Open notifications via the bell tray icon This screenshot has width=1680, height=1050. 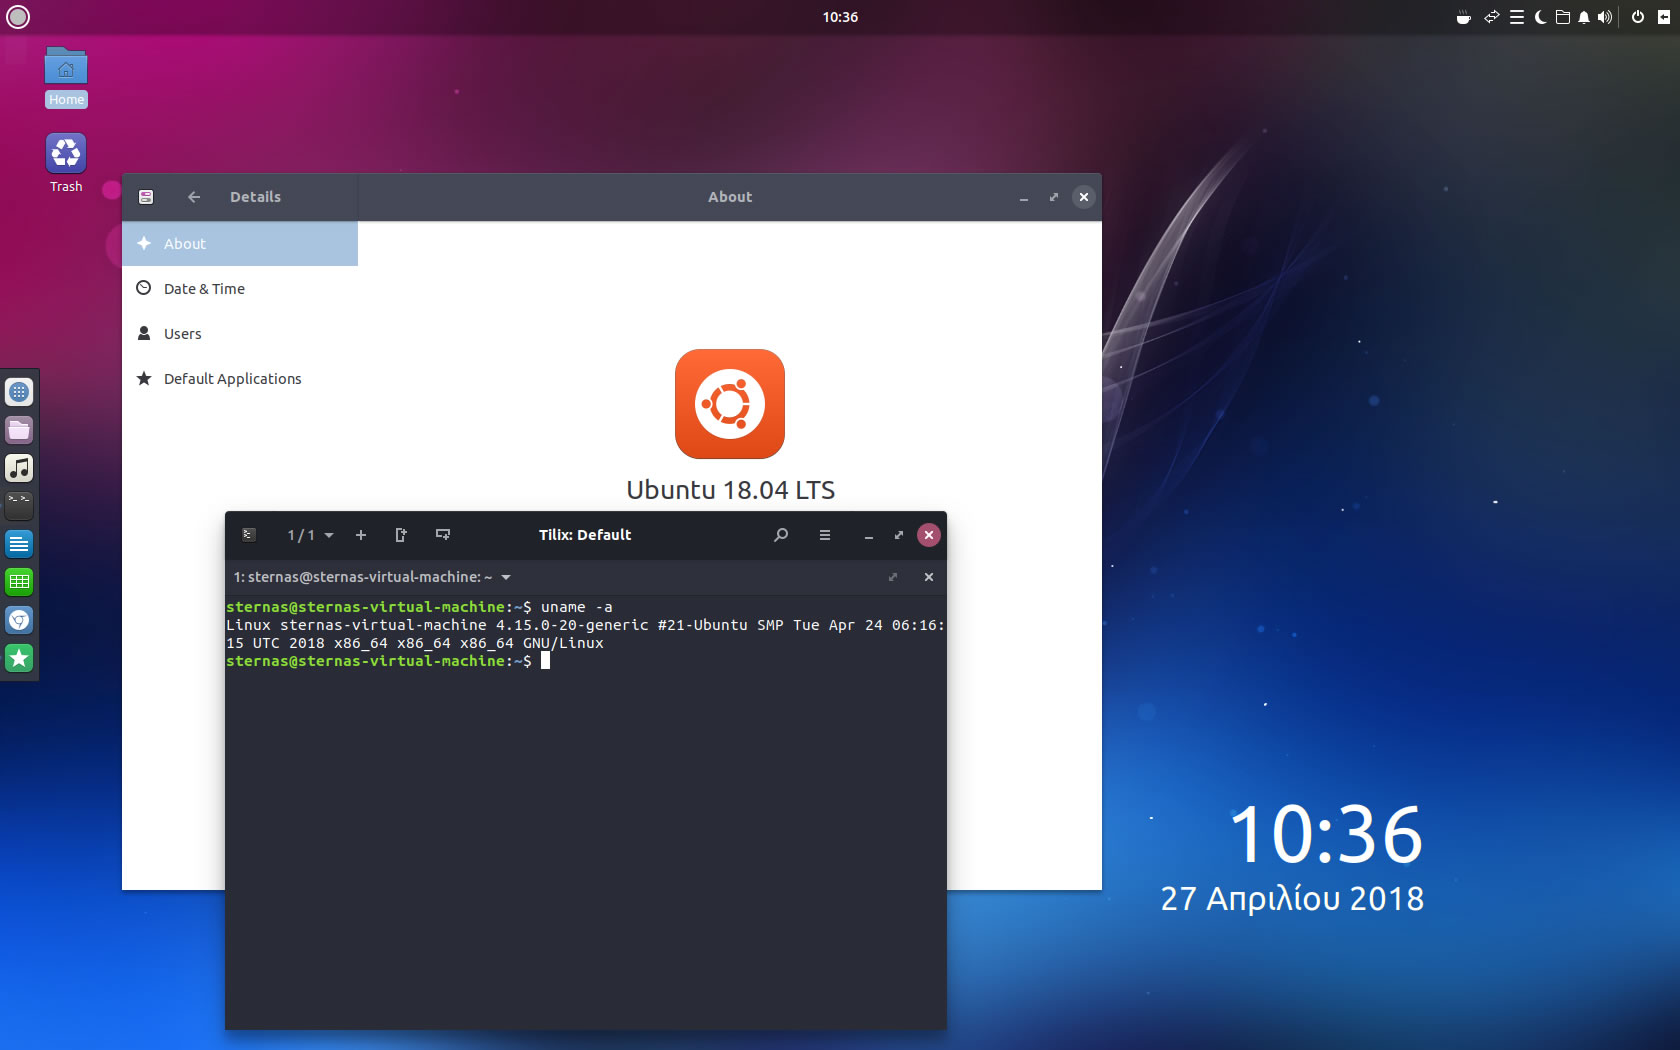coord(1584,17)
